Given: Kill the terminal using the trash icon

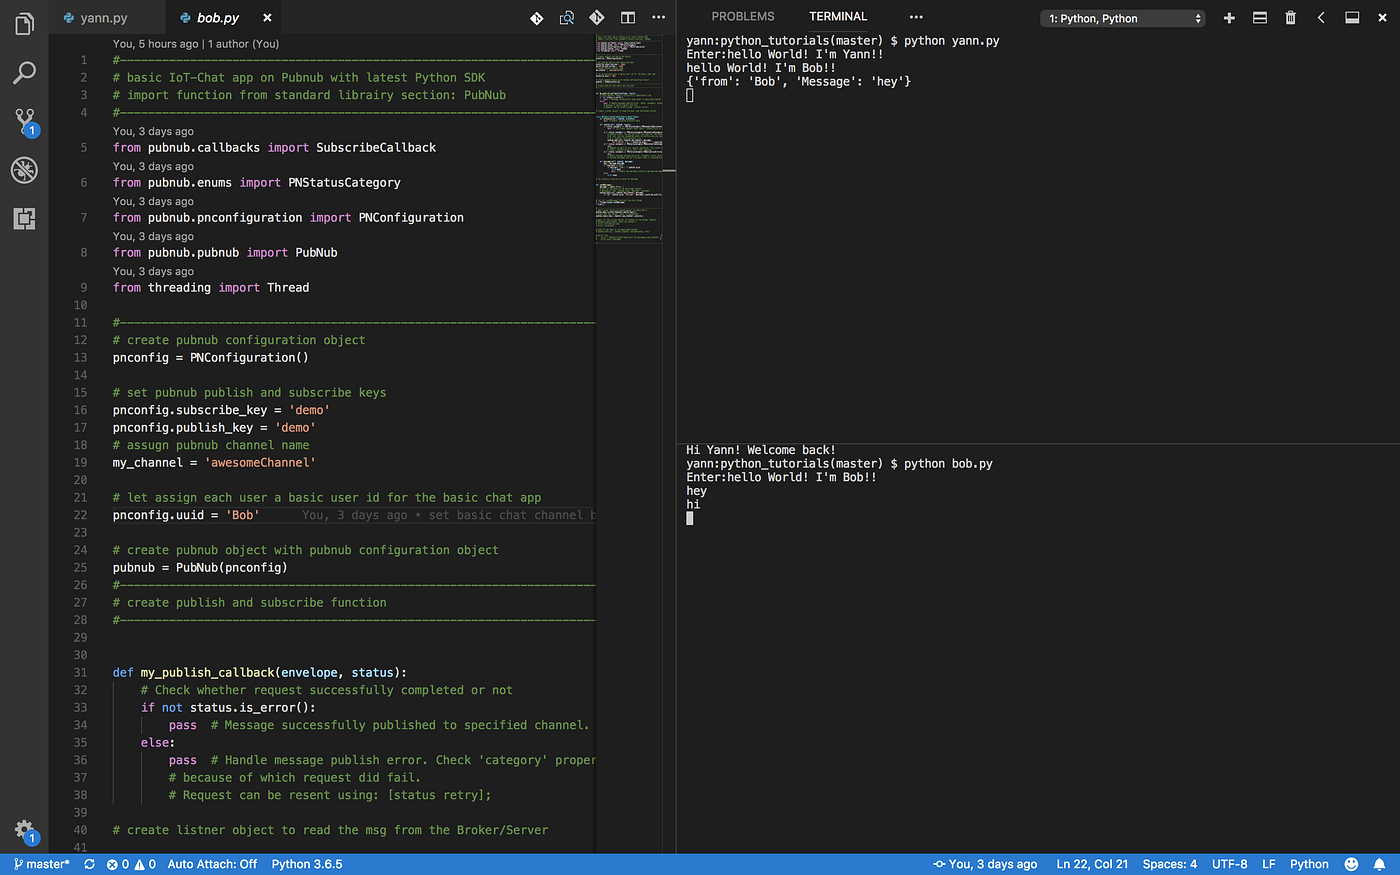Looking at the screenshot, I should [1289, 17].
